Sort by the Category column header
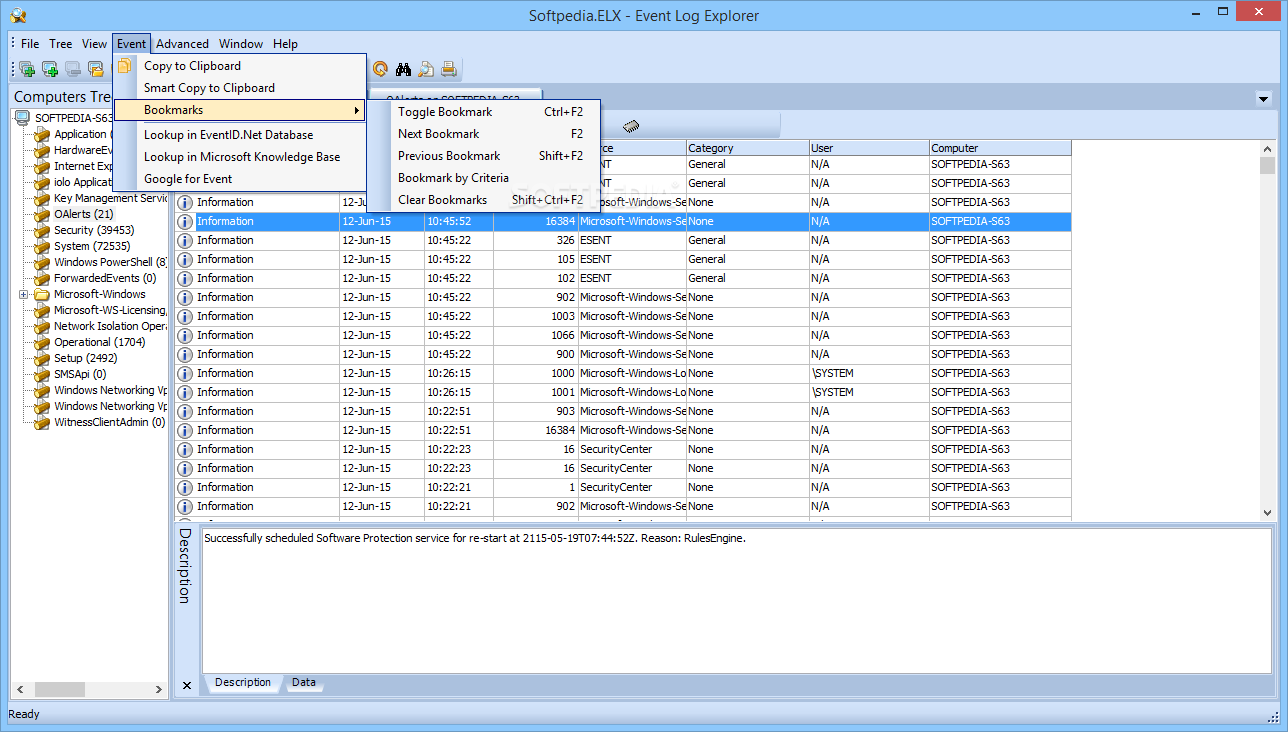This screenshot has width=1288, height=732. click(x=748, y=148)
